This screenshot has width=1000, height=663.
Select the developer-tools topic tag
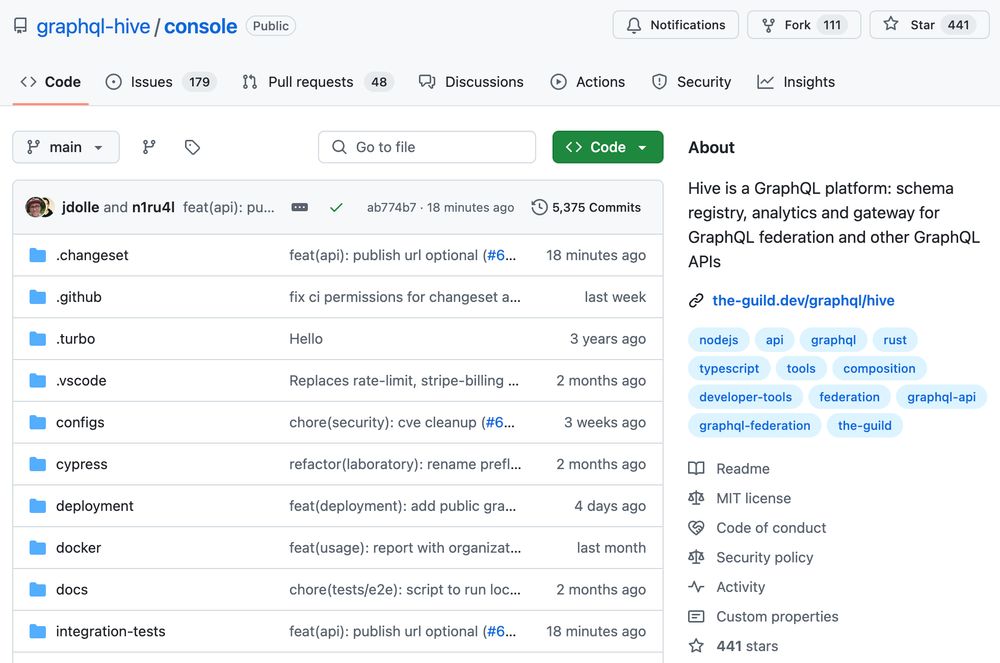coord(746,397)
